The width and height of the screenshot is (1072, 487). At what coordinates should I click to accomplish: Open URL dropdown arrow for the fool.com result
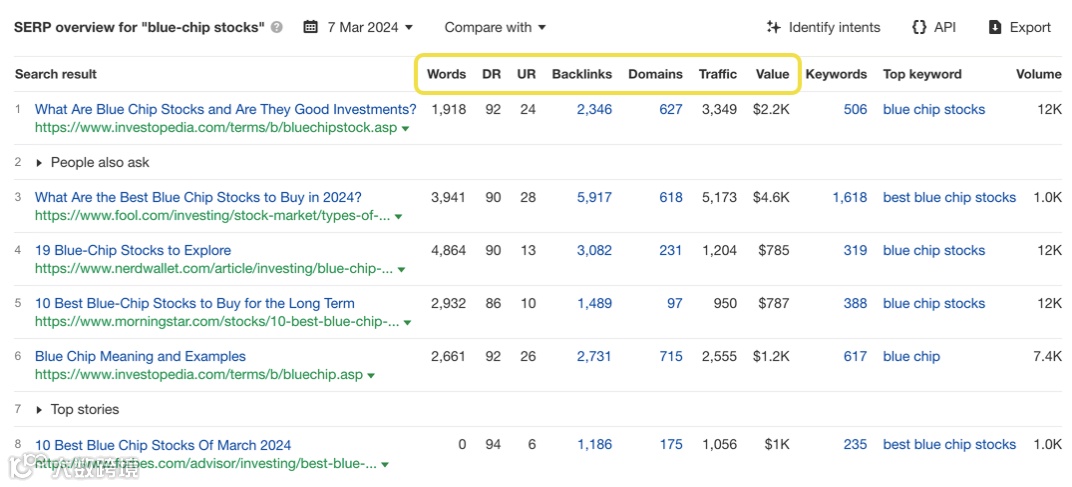click(x=398, y=216)
